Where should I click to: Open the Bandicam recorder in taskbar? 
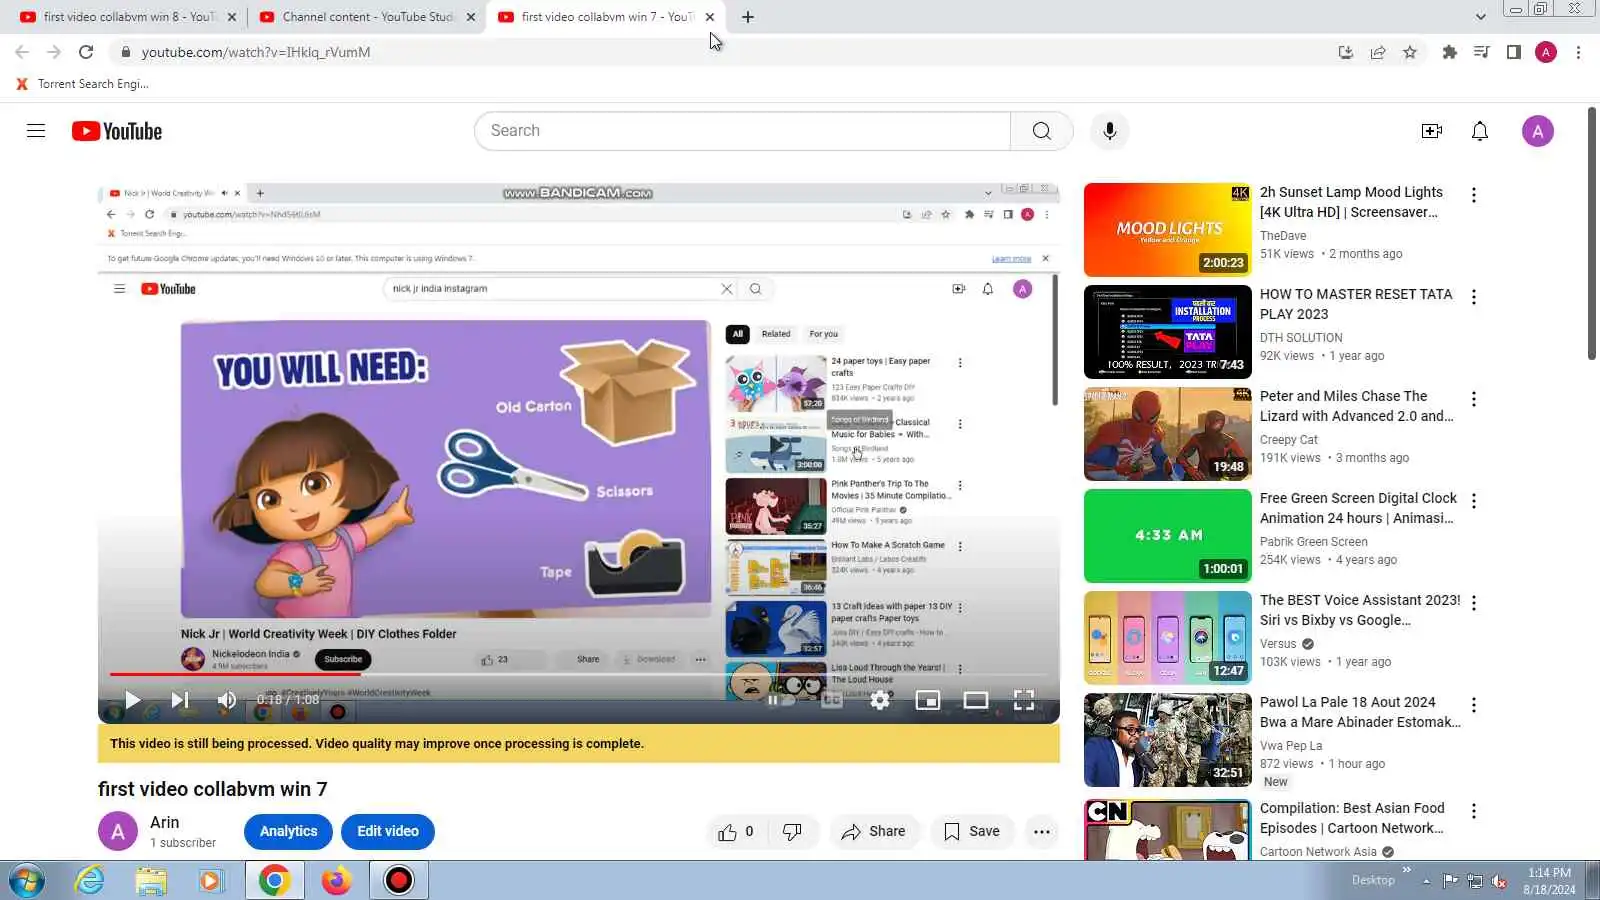pyautogui.click(x=399, y=881)
